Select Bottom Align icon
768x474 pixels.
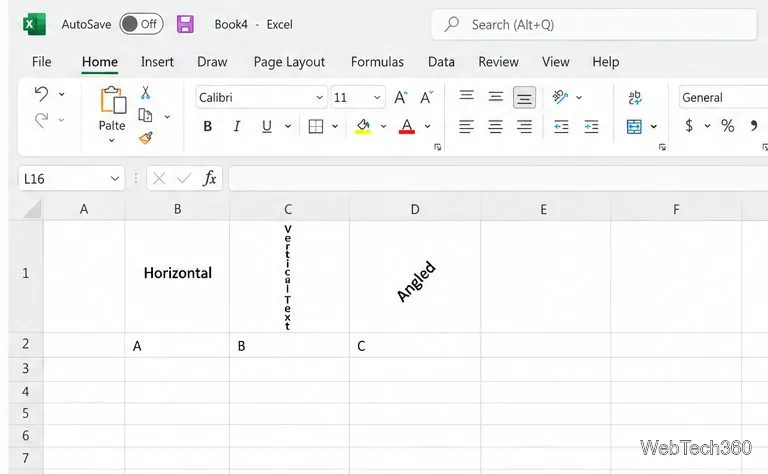click(524, 97)
